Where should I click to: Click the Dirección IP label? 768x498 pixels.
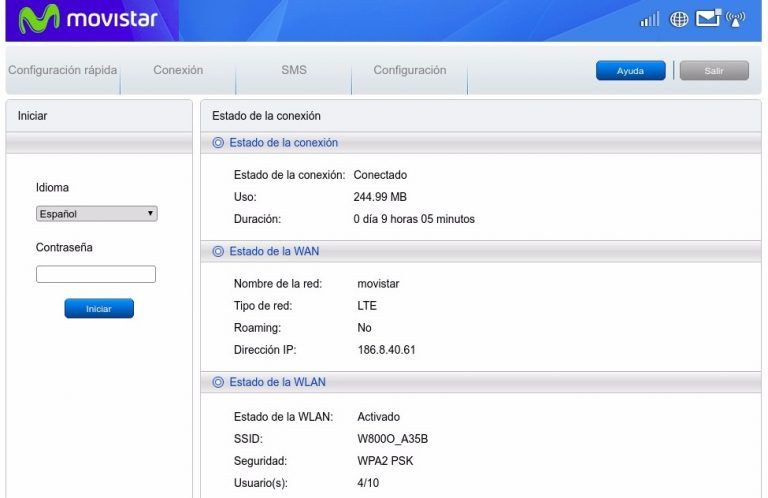point(265,350)
